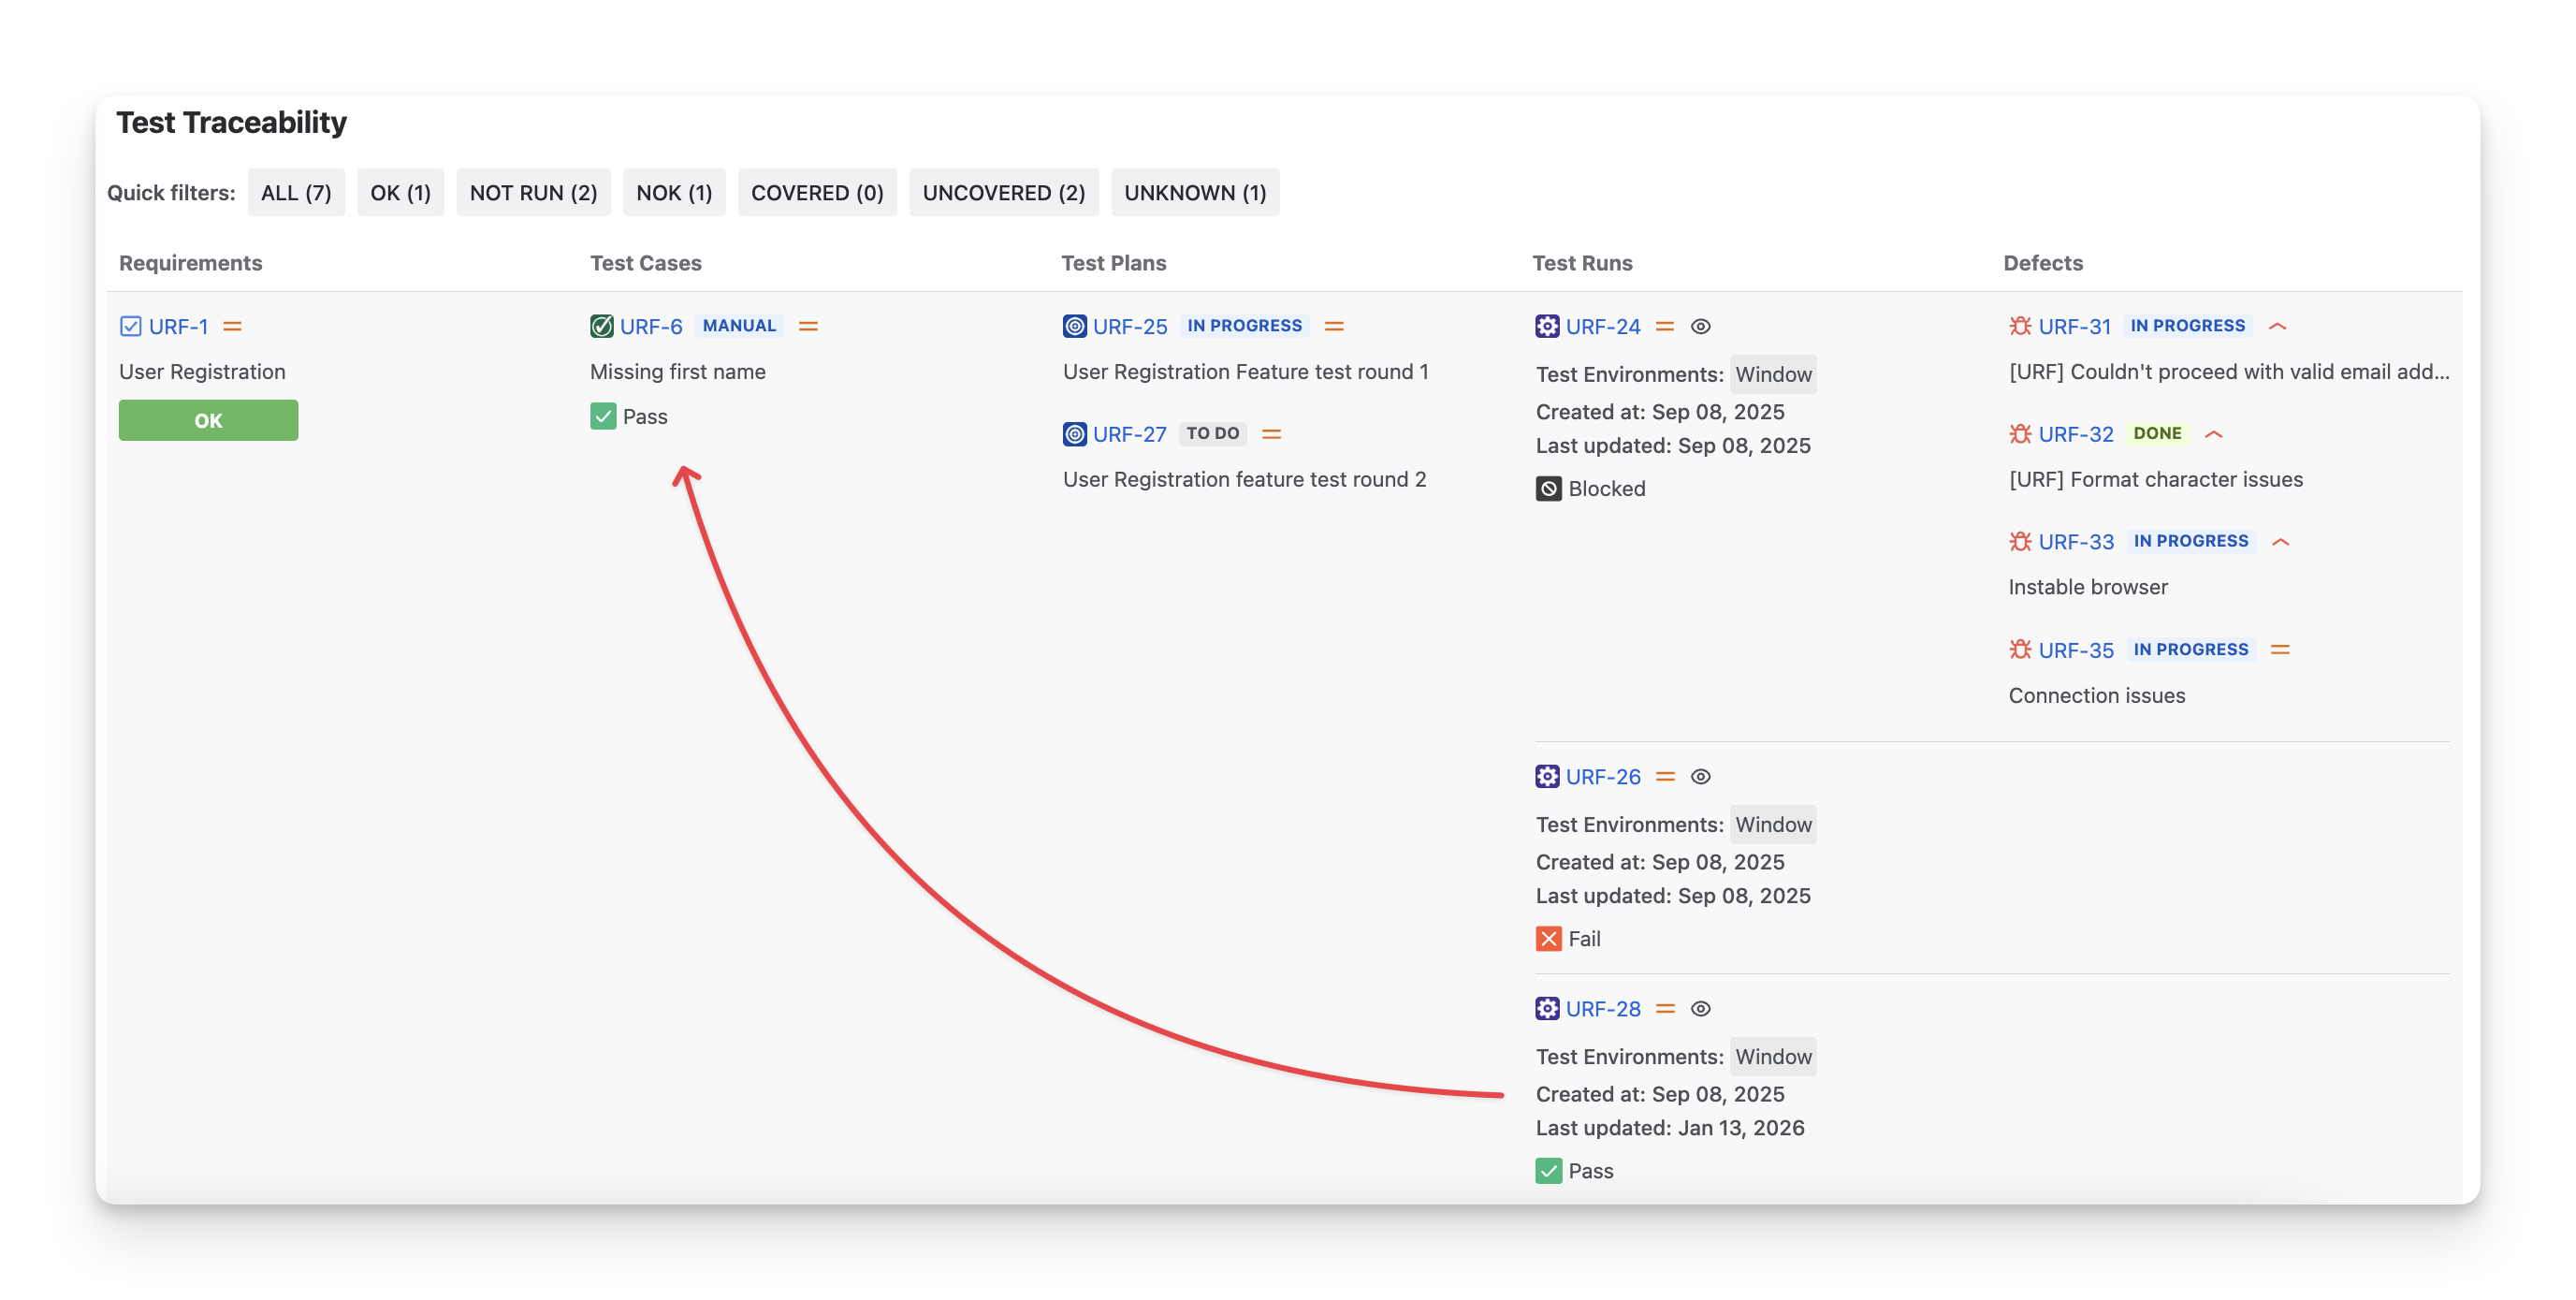The width and height of the screenshot is (2576, 1300).
Task: Click the URF-25 test plan target icon
Action: point(1074,326)
